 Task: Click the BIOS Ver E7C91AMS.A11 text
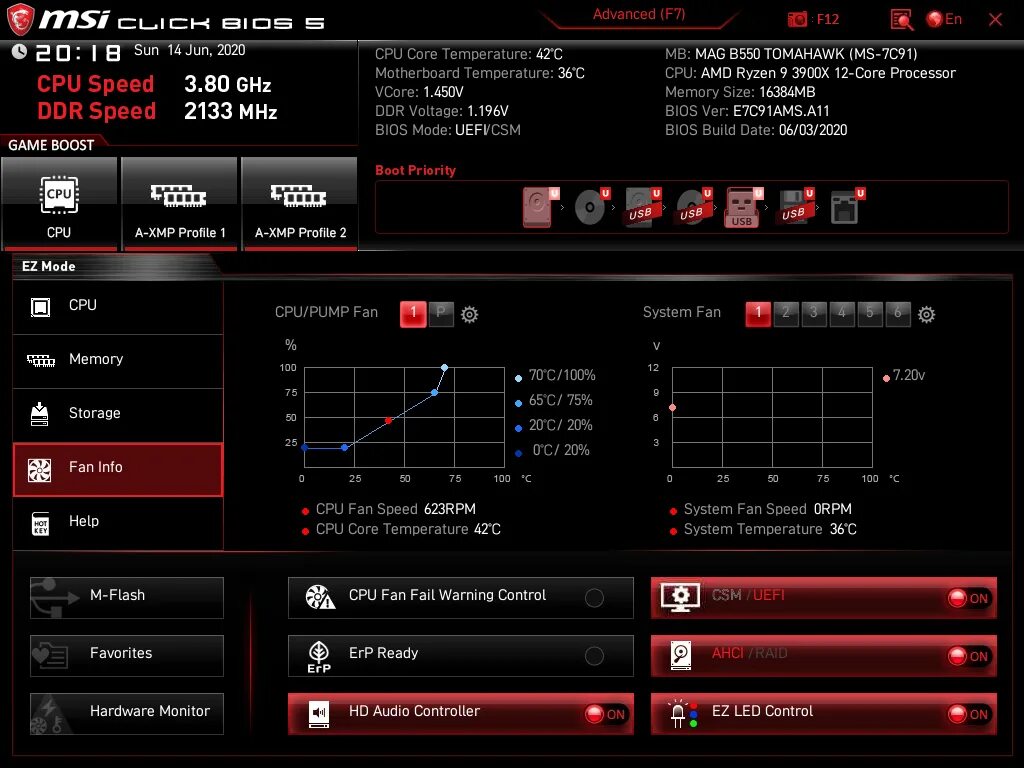pyautogui.click(x=747, y=112)
